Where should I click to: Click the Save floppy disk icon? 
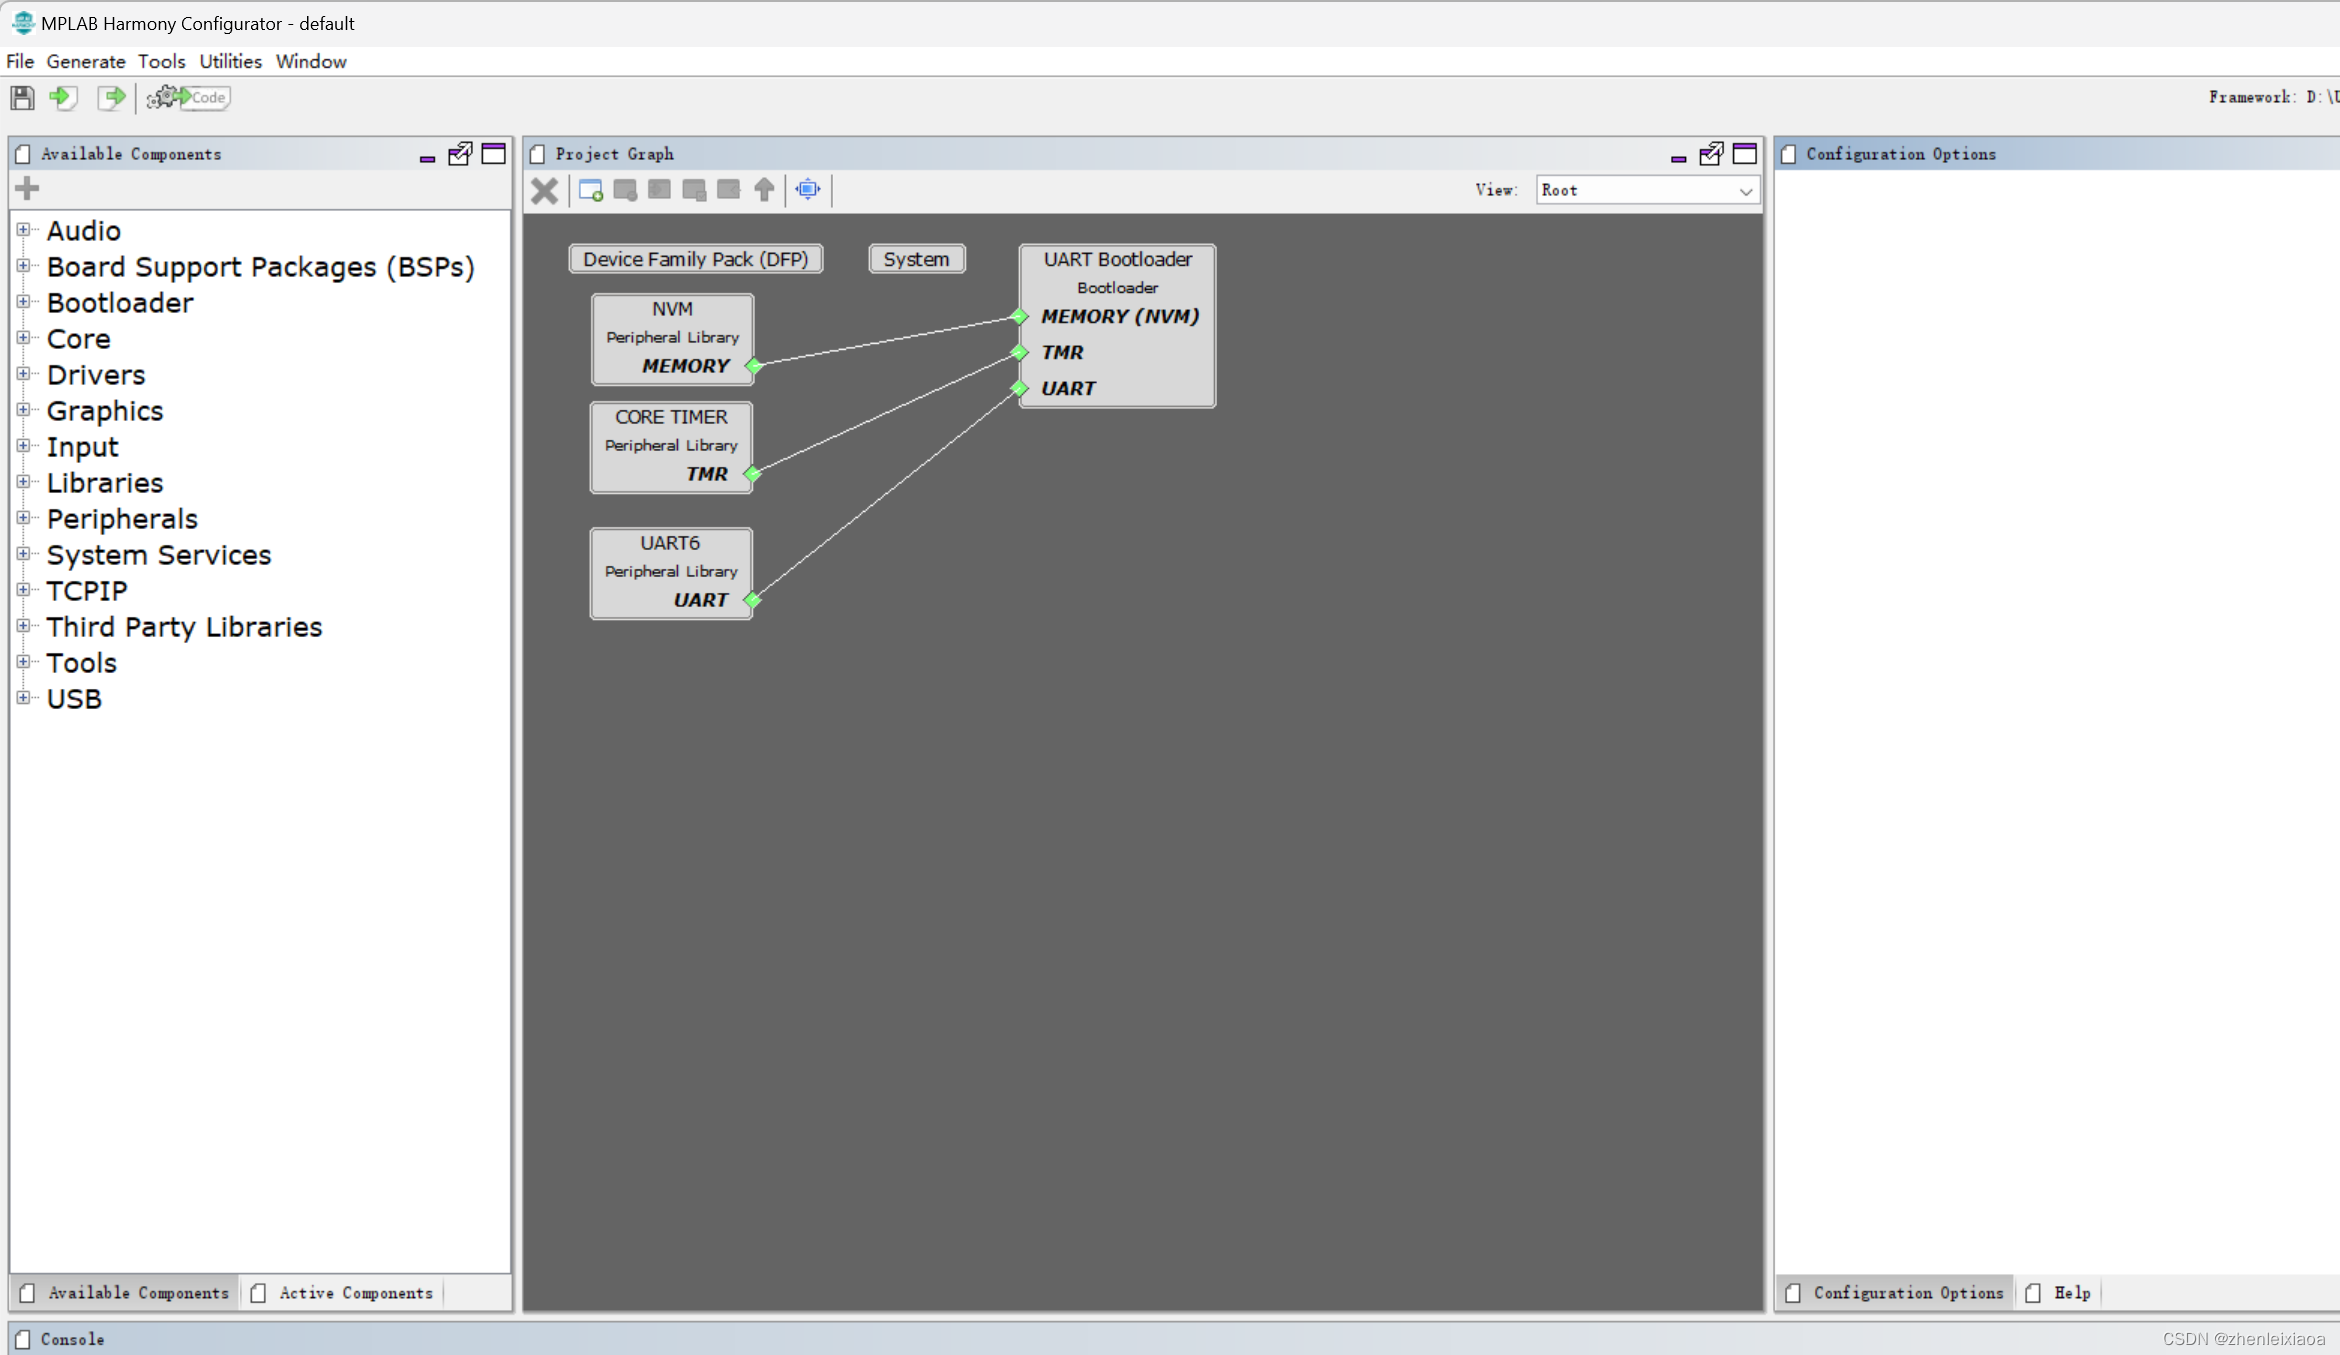click(22, 97)
